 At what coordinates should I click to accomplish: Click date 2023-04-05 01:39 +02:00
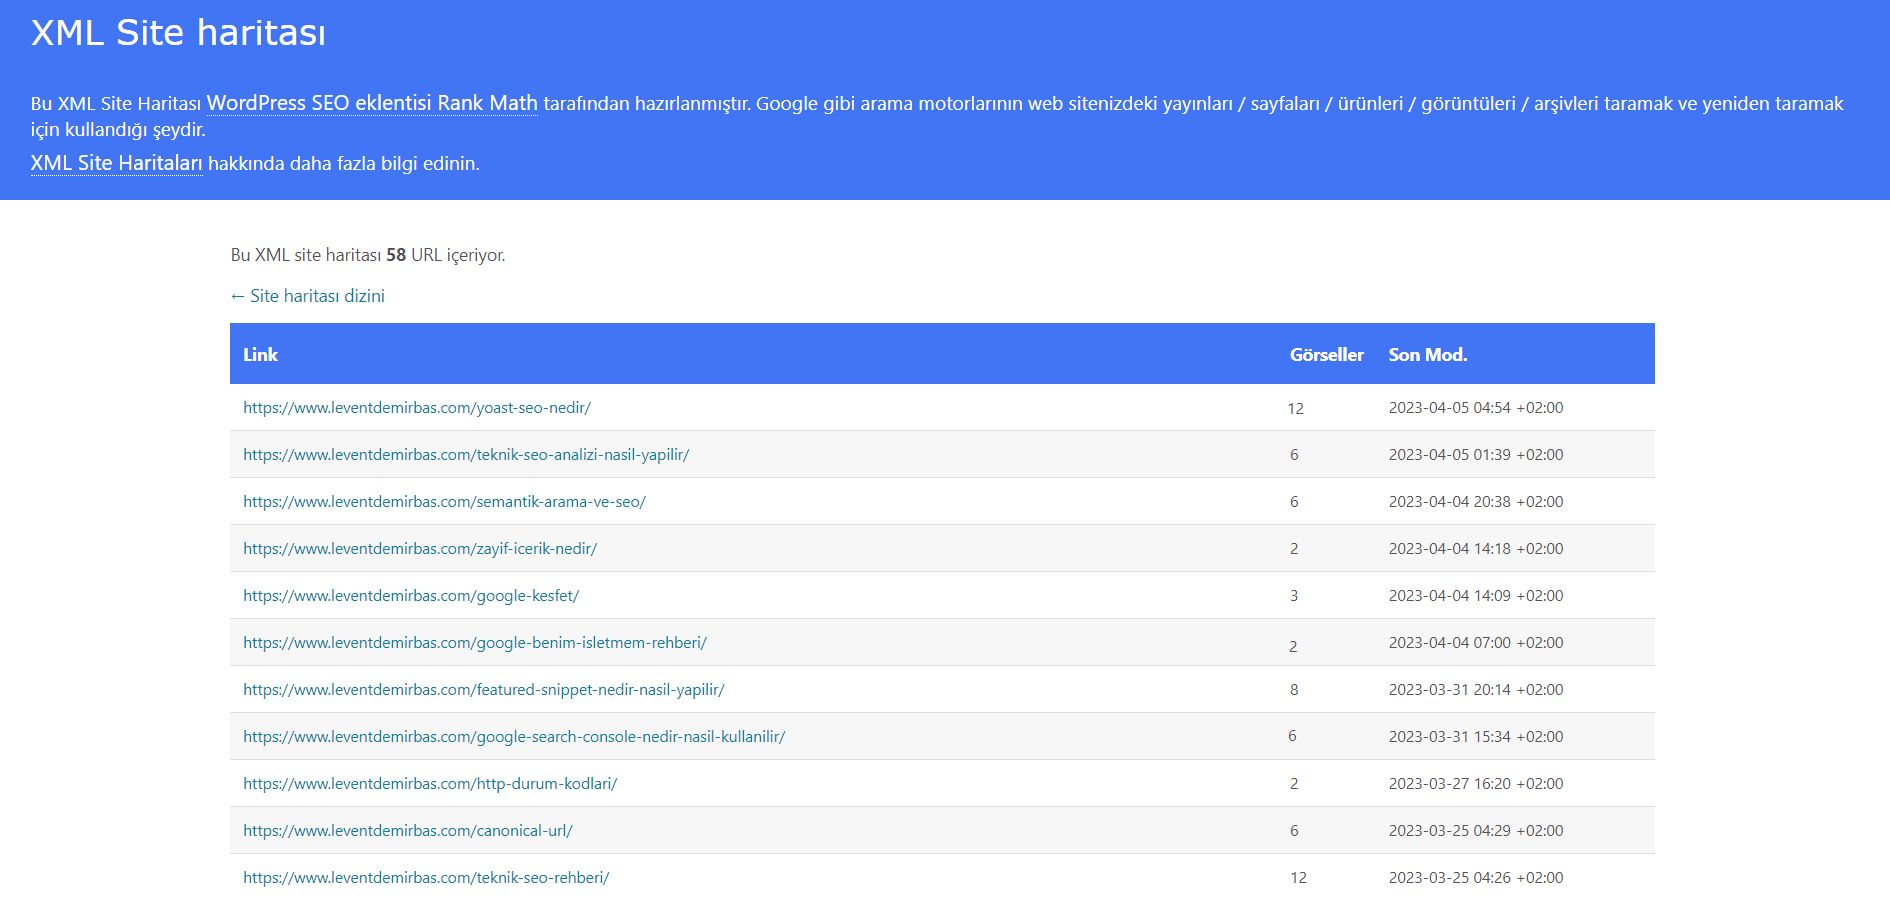click(1476, 455)
